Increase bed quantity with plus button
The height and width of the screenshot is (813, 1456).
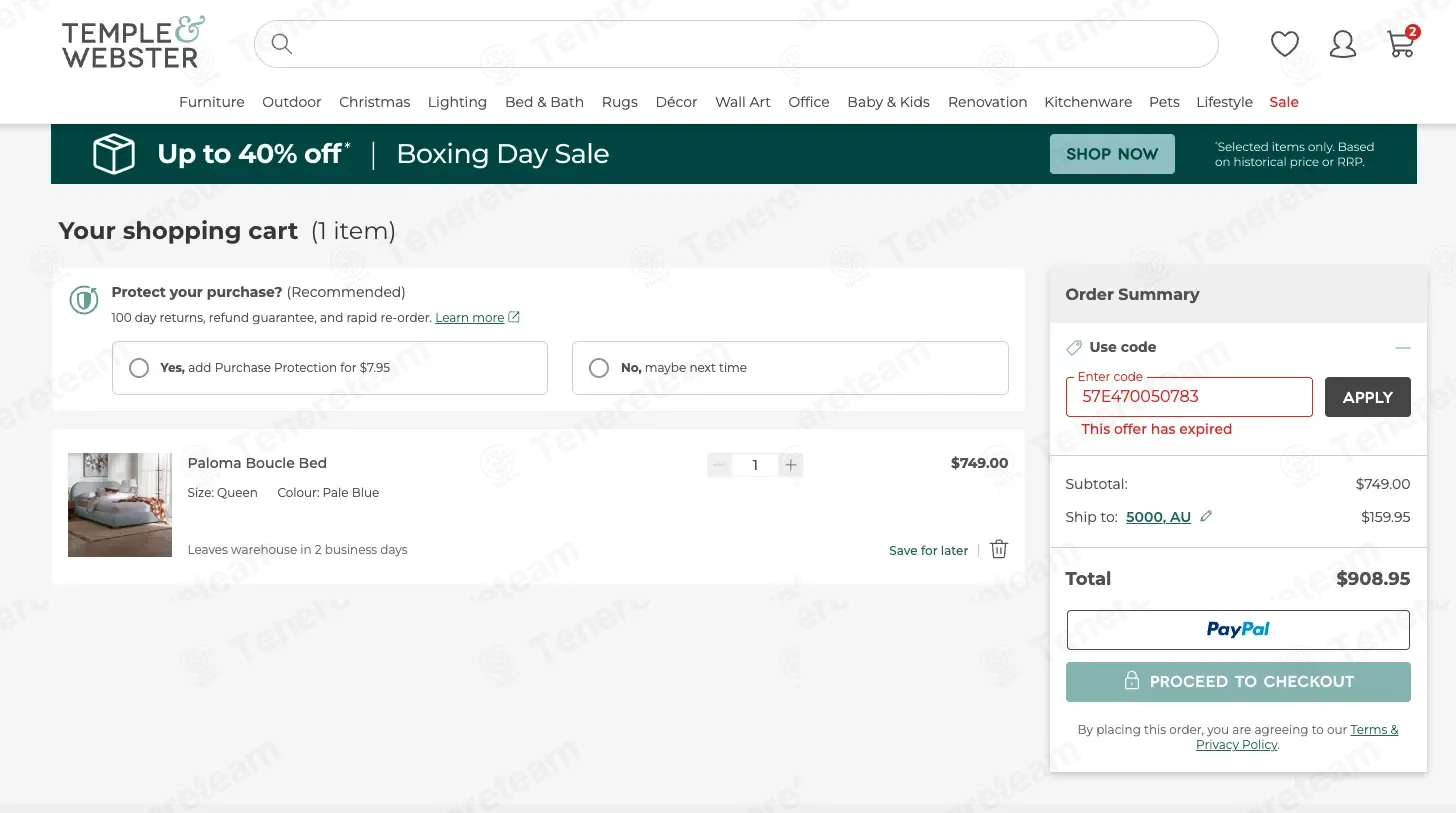(x=791, y=464)
